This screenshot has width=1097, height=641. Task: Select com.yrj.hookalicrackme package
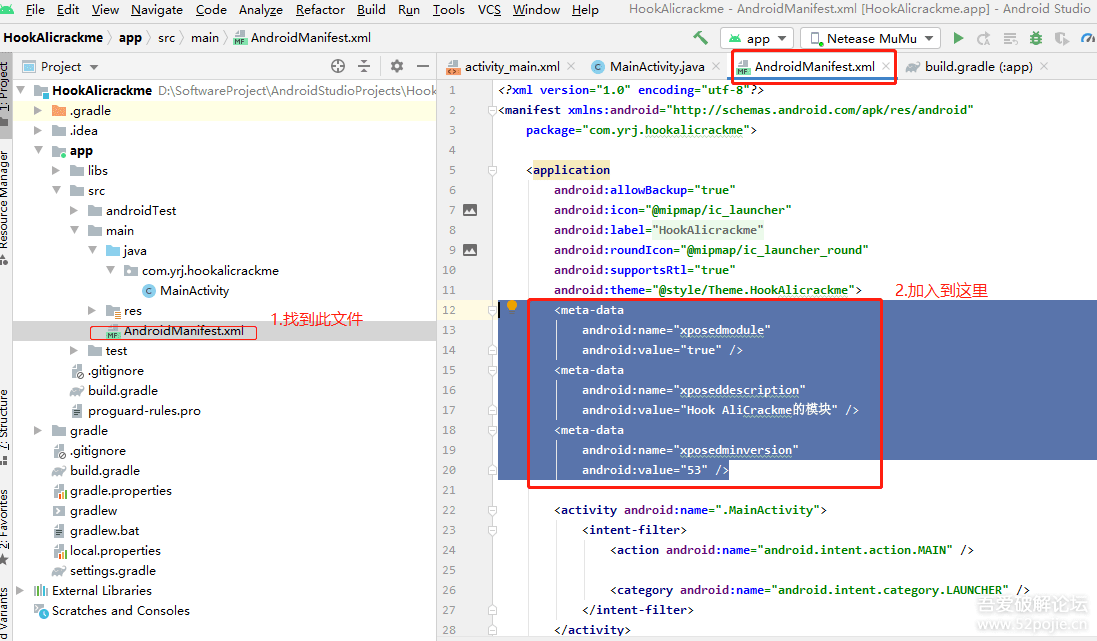[210, 271]
